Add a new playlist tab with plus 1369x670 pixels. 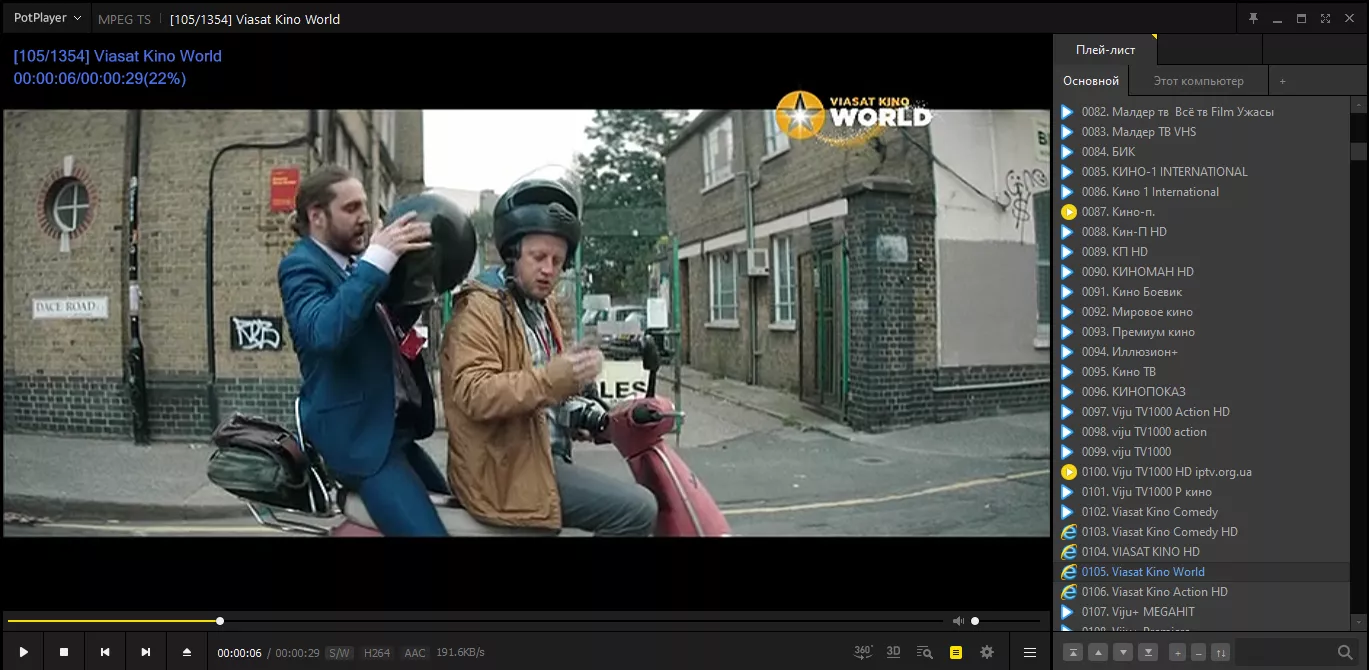pos(1283,81)
